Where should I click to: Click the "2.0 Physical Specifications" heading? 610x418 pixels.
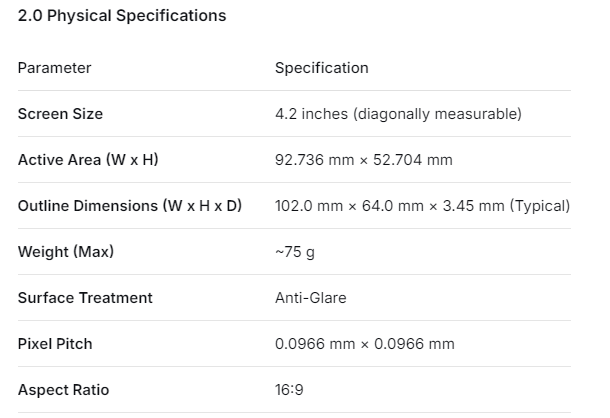coord(122,16)
